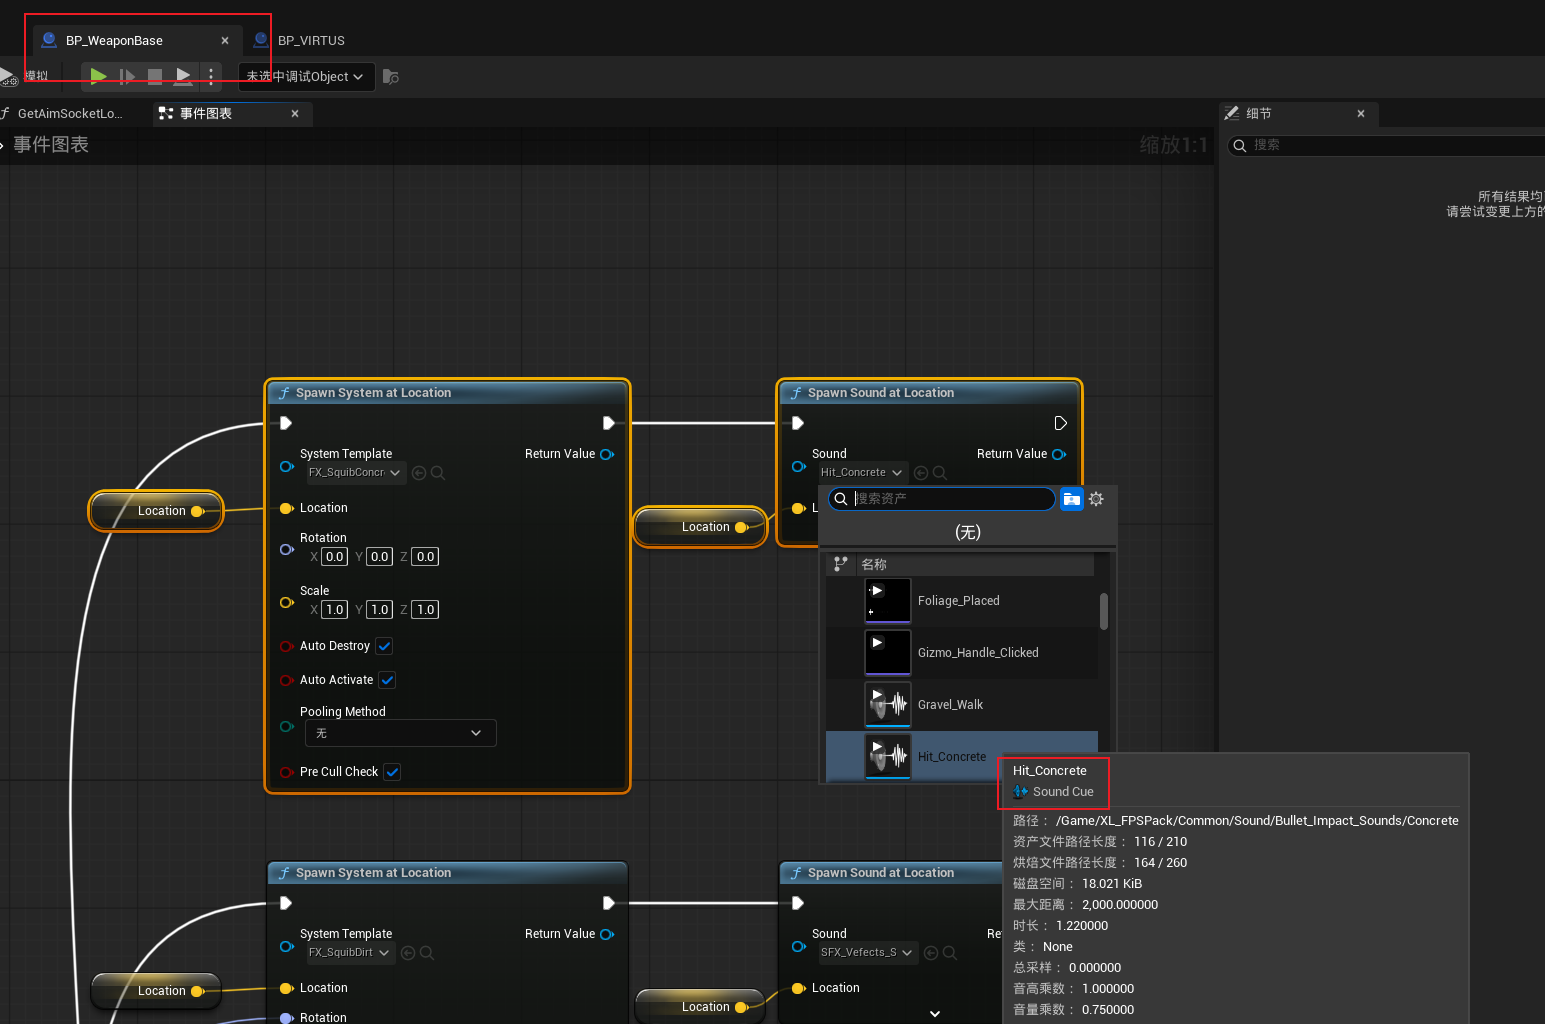Click the yellow Scale input pin
Image resolution: width=1545 pixels, height=1024 pixels.
pyautogui.click(x=287, y=602)
